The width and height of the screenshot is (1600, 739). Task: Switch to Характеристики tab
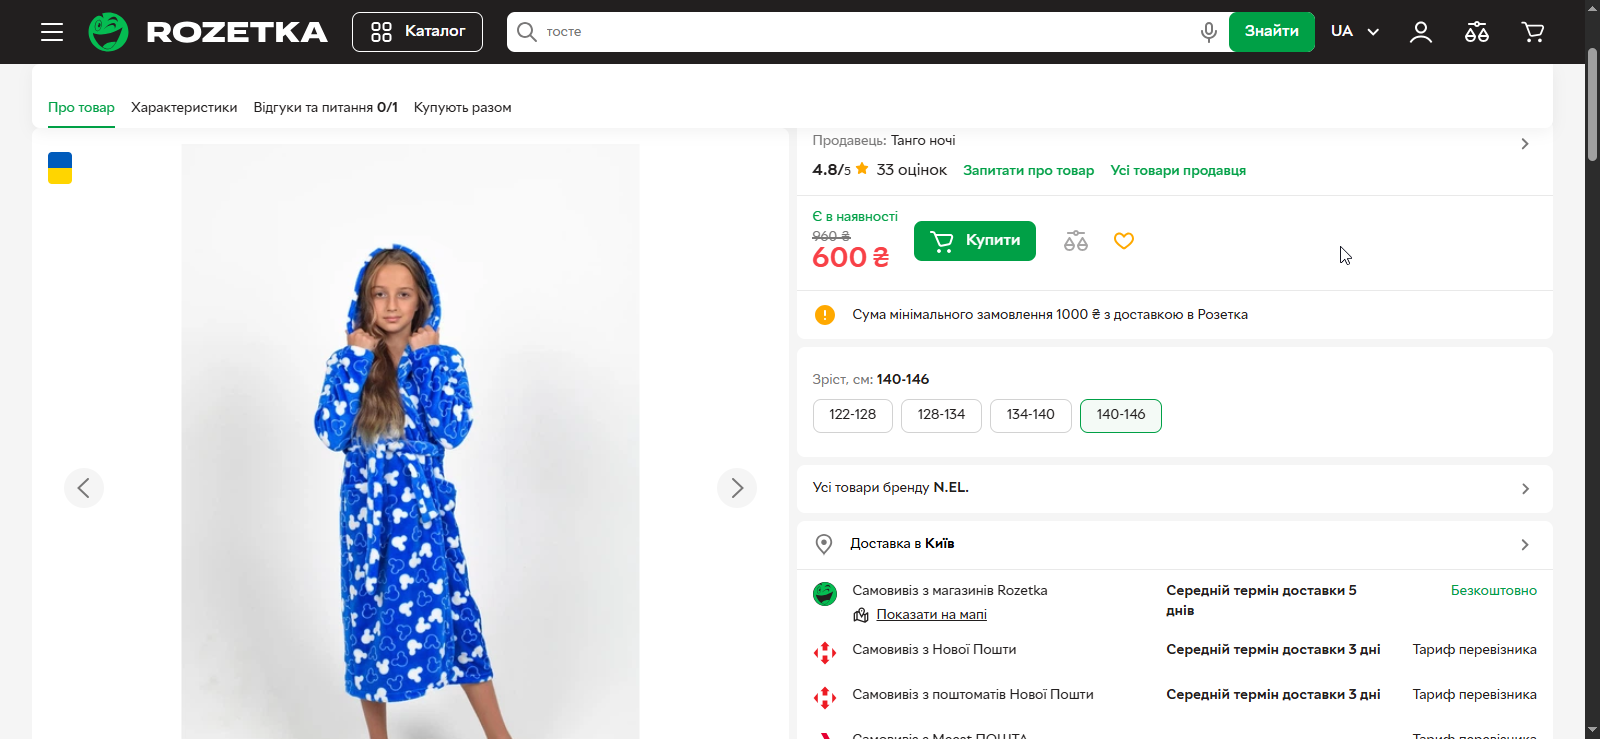(184, 107)
